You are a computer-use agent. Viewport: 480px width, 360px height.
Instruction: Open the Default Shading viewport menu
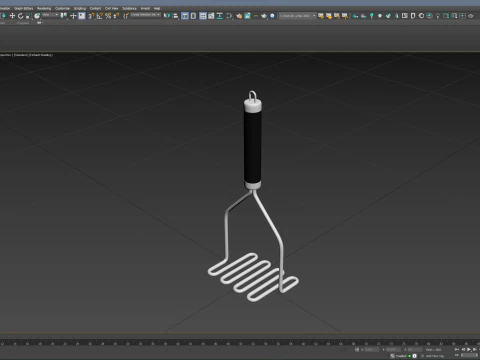pos(41,55)
